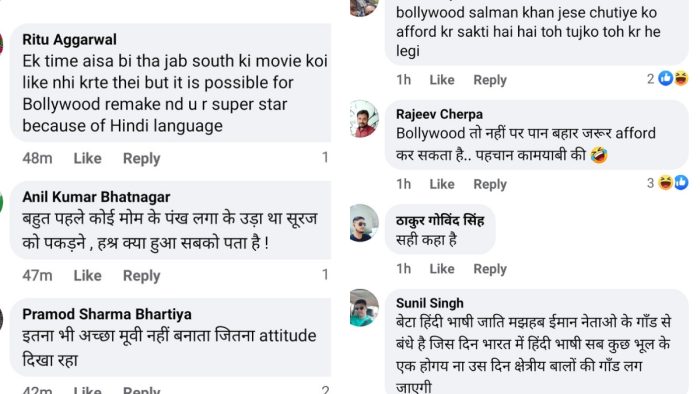This screenshot has height=394, width=700.
Task: View the reaction count on Ritu Aggarwal's comment
Action: tap(325, 157)
